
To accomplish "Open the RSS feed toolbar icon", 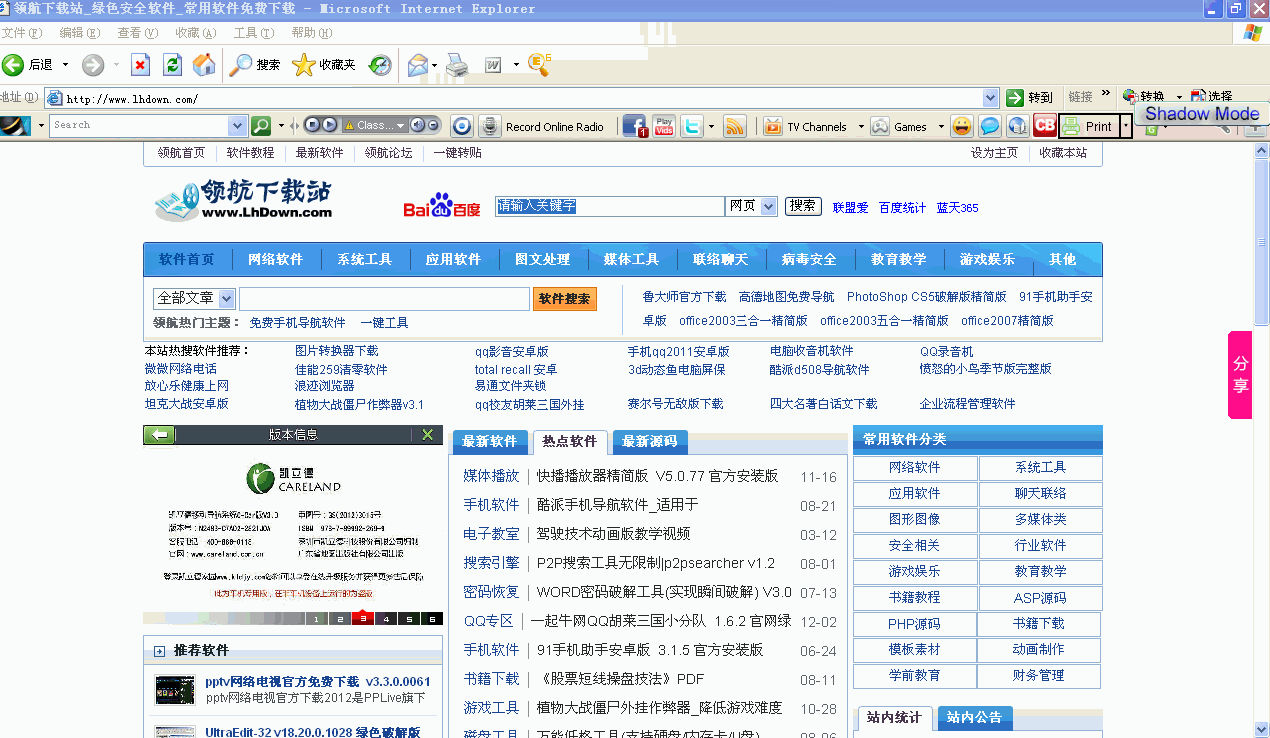I will pyautogui.click(x=735, y=126).
